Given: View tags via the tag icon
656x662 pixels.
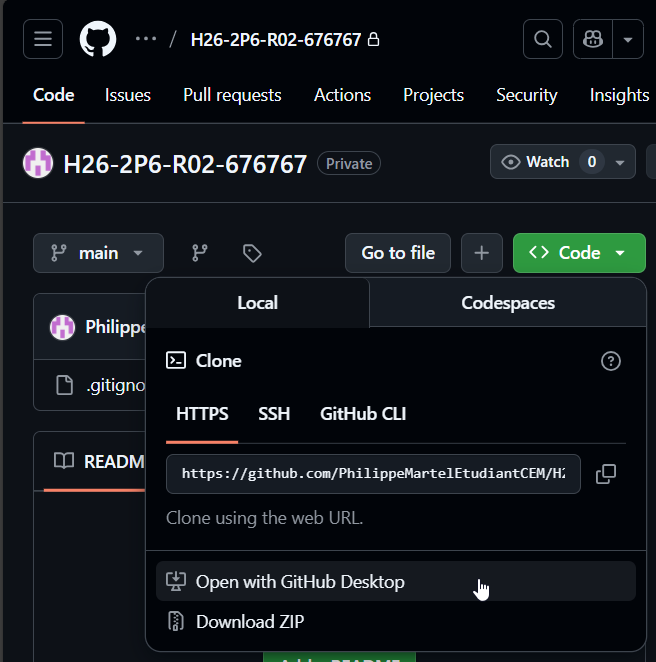Looking at the screenshot, I should [x=252, y=253].
